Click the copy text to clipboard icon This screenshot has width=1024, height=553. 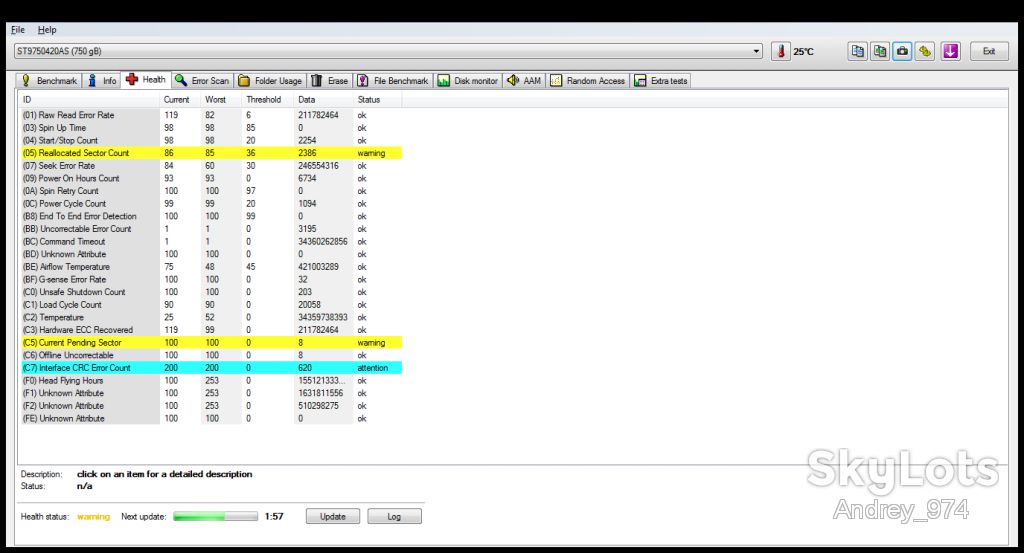click(857, 51)
